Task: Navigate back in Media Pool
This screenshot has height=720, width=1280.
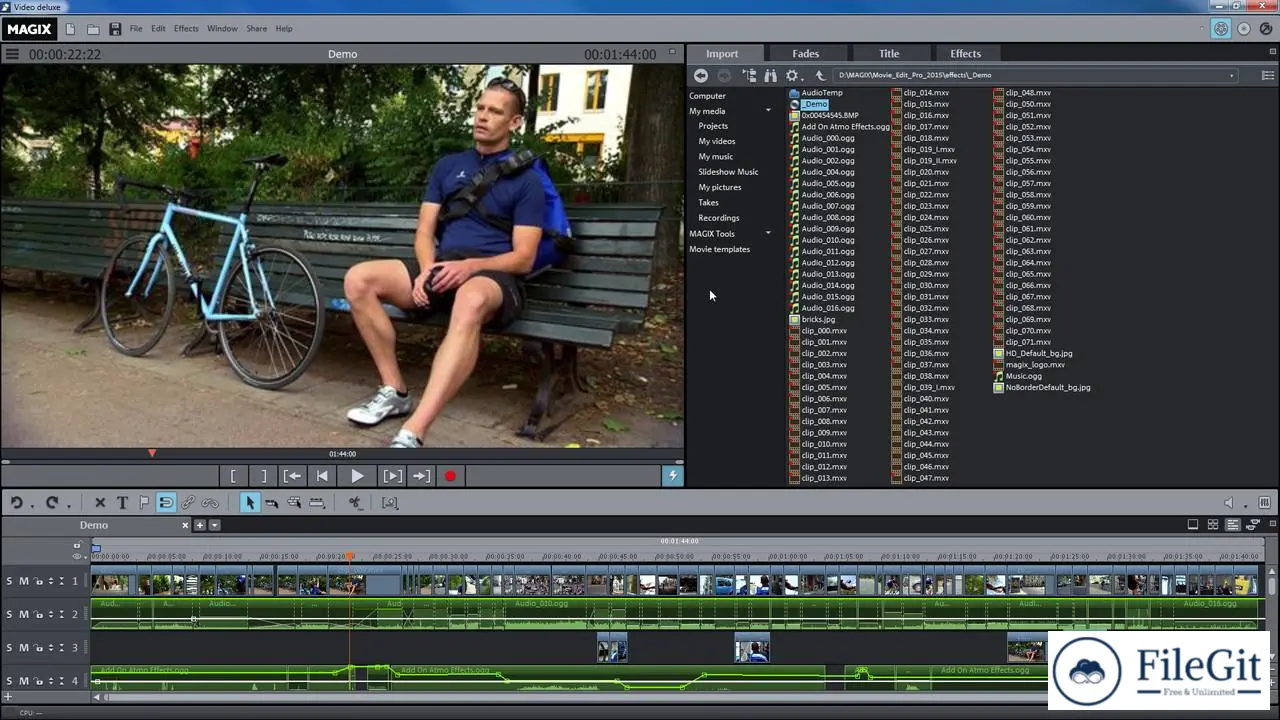Action: (x=701, y=75)
